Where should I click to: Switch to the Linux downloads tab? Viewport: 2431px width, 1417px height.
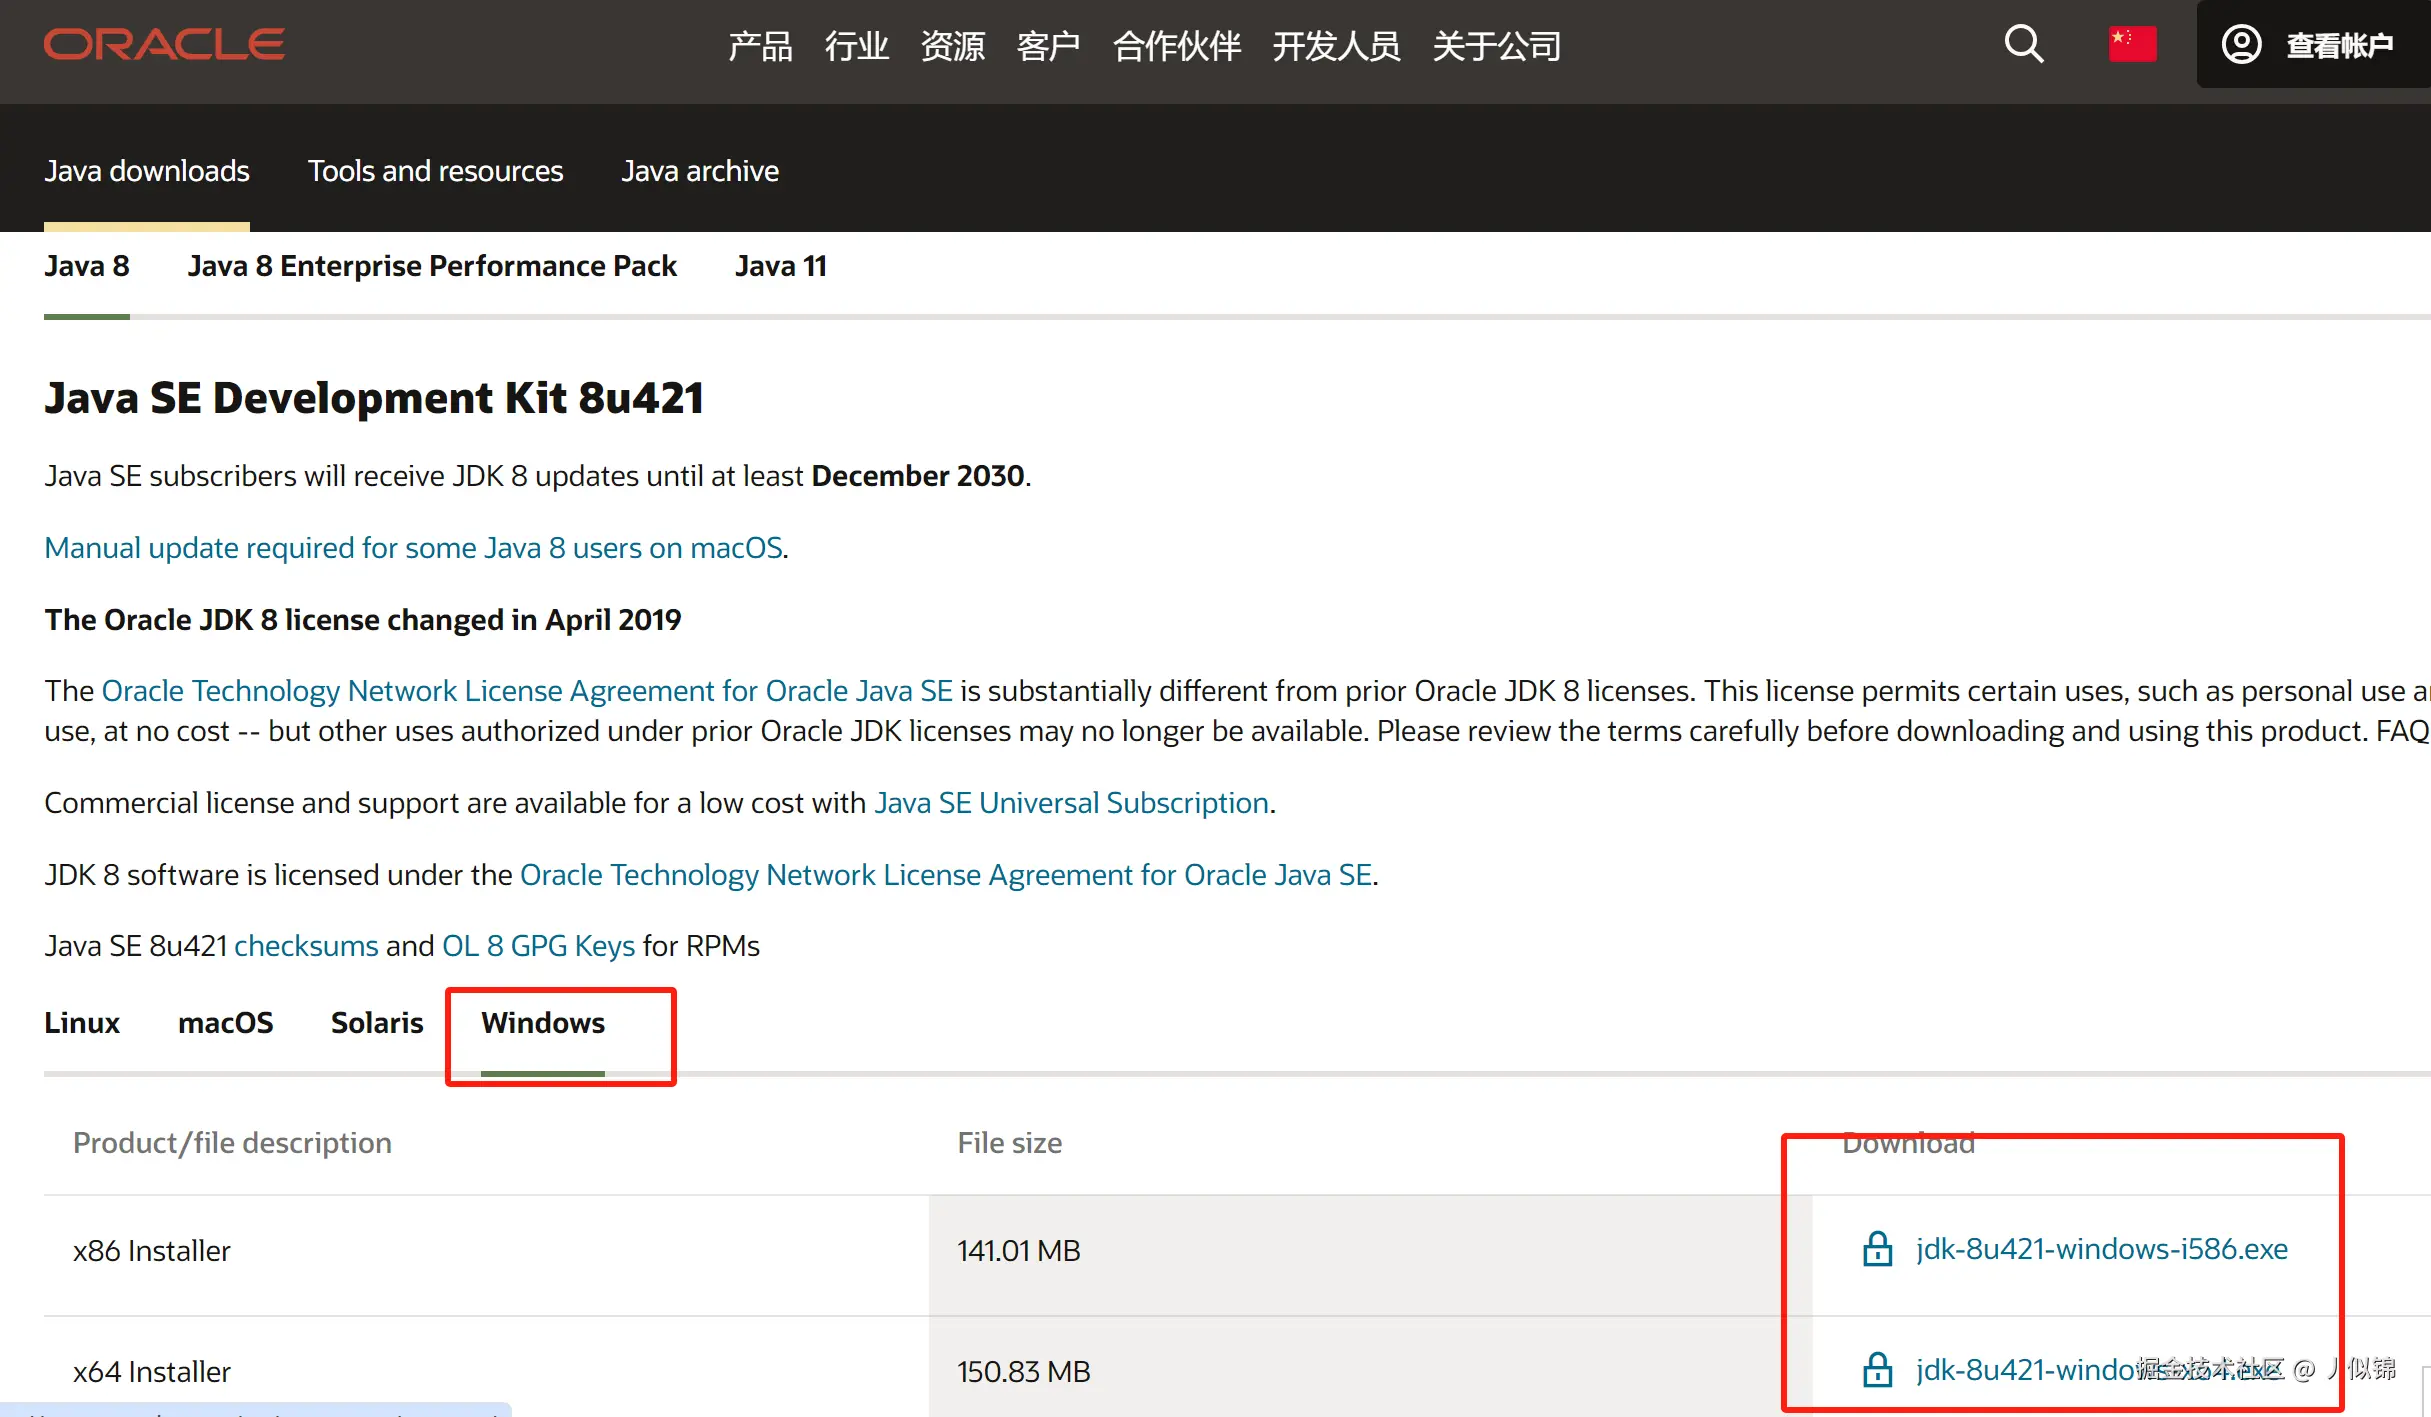(82, 1023)
